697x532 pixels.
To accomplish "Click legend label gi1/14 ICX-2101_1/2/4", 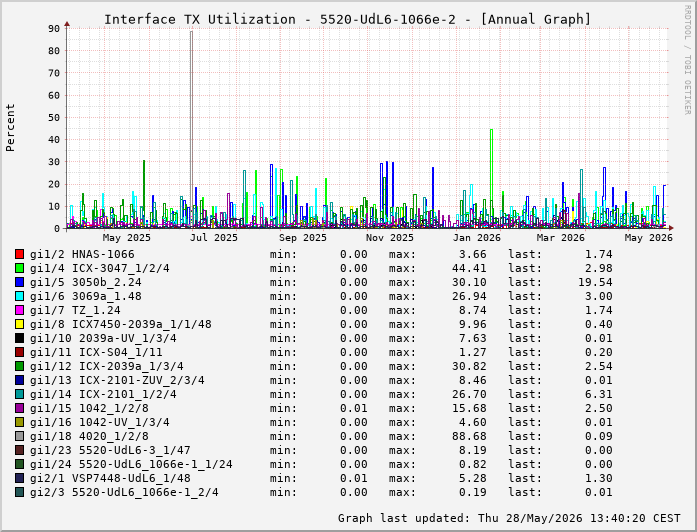I will (103, 394).
